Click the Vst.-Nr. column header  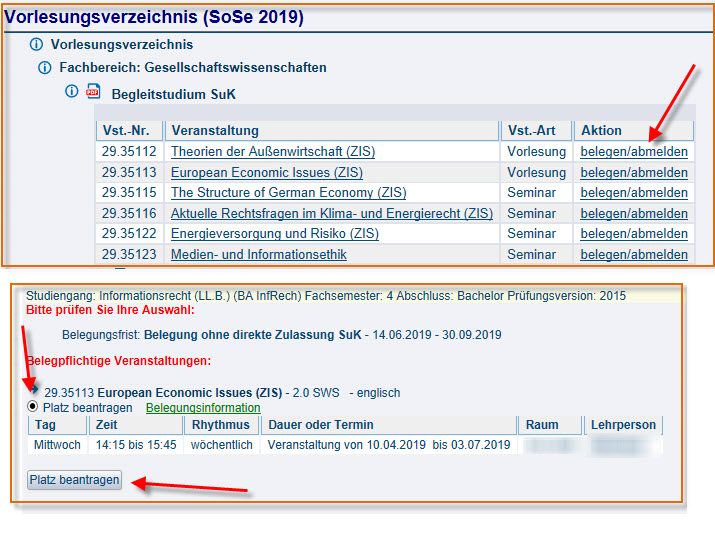point(130,130)
